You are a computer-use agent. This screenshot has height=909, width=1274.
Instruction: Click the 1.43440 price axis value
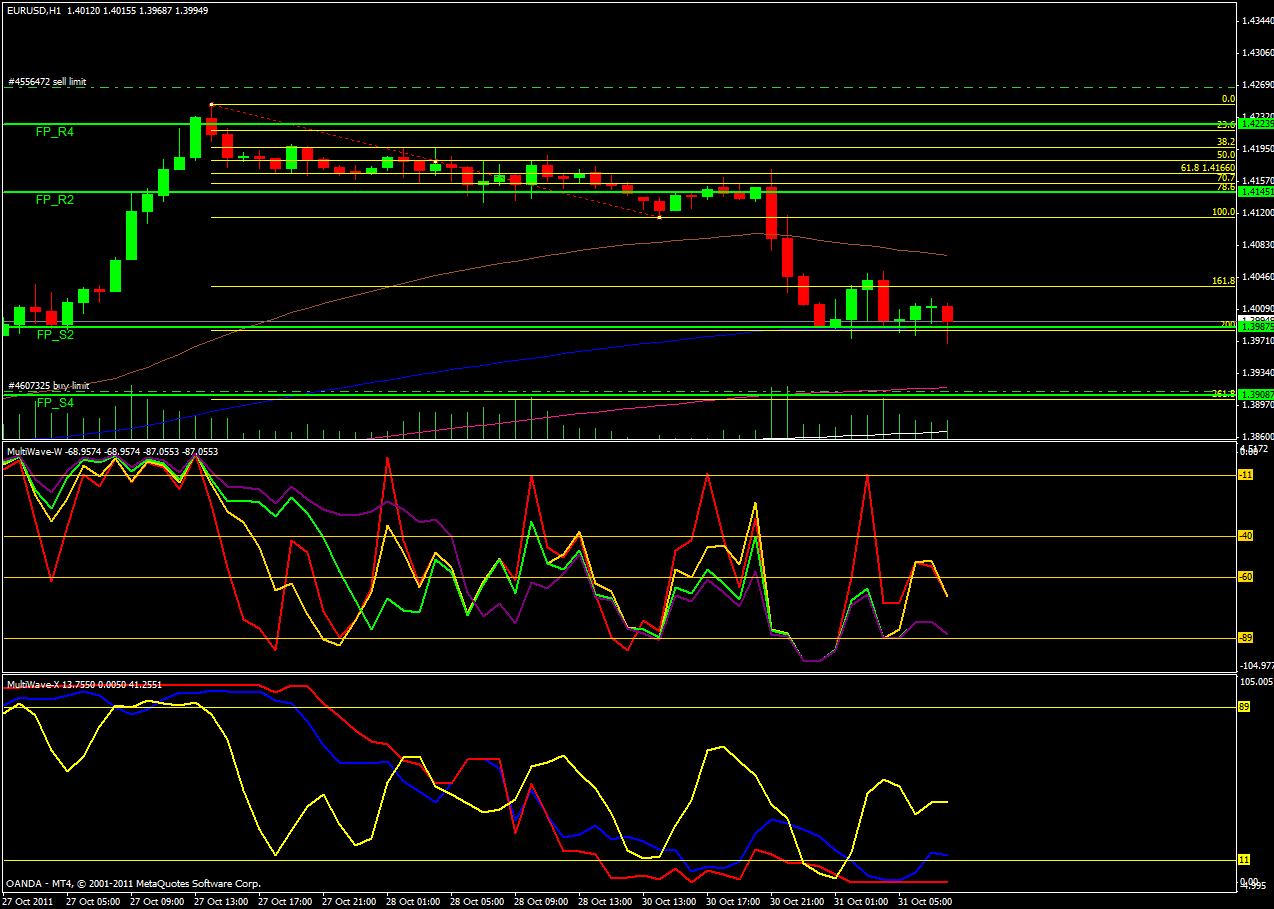click(1257, 20)
